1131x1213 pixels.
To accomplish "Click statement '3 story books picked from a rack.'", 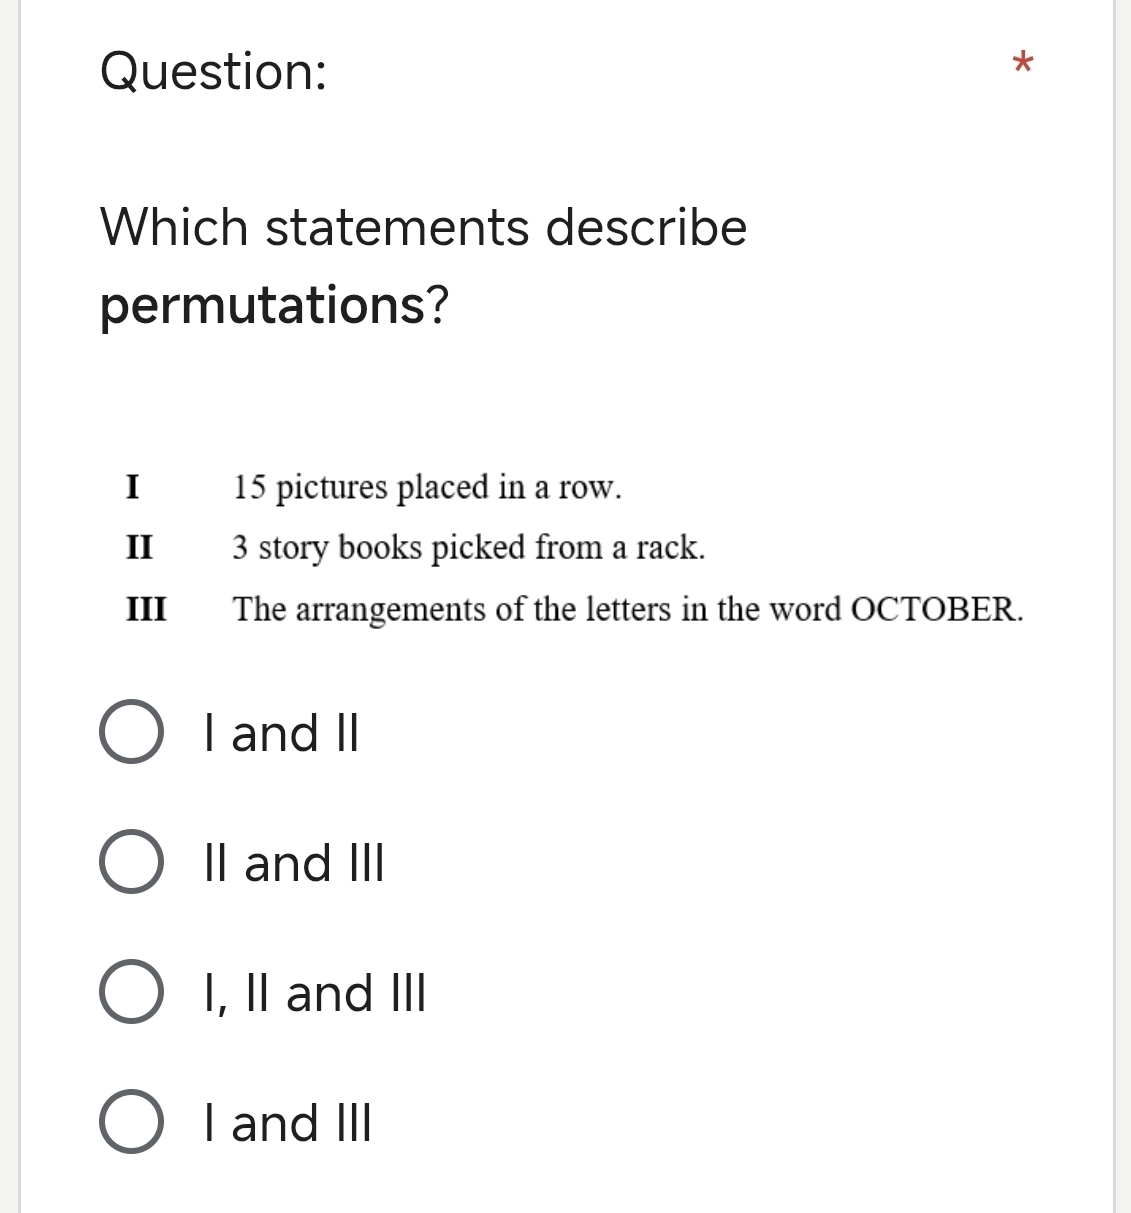I will [469, 548].
